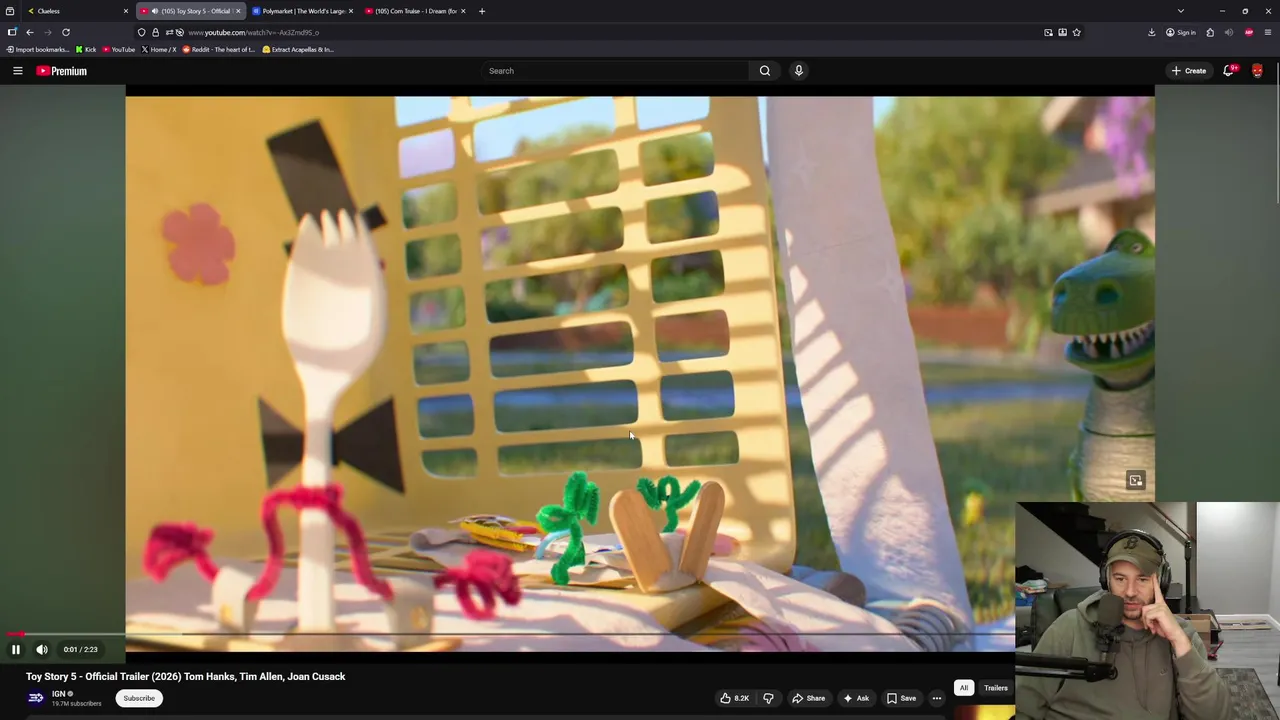Dislike the video with thumbs down

pos(768,698)
